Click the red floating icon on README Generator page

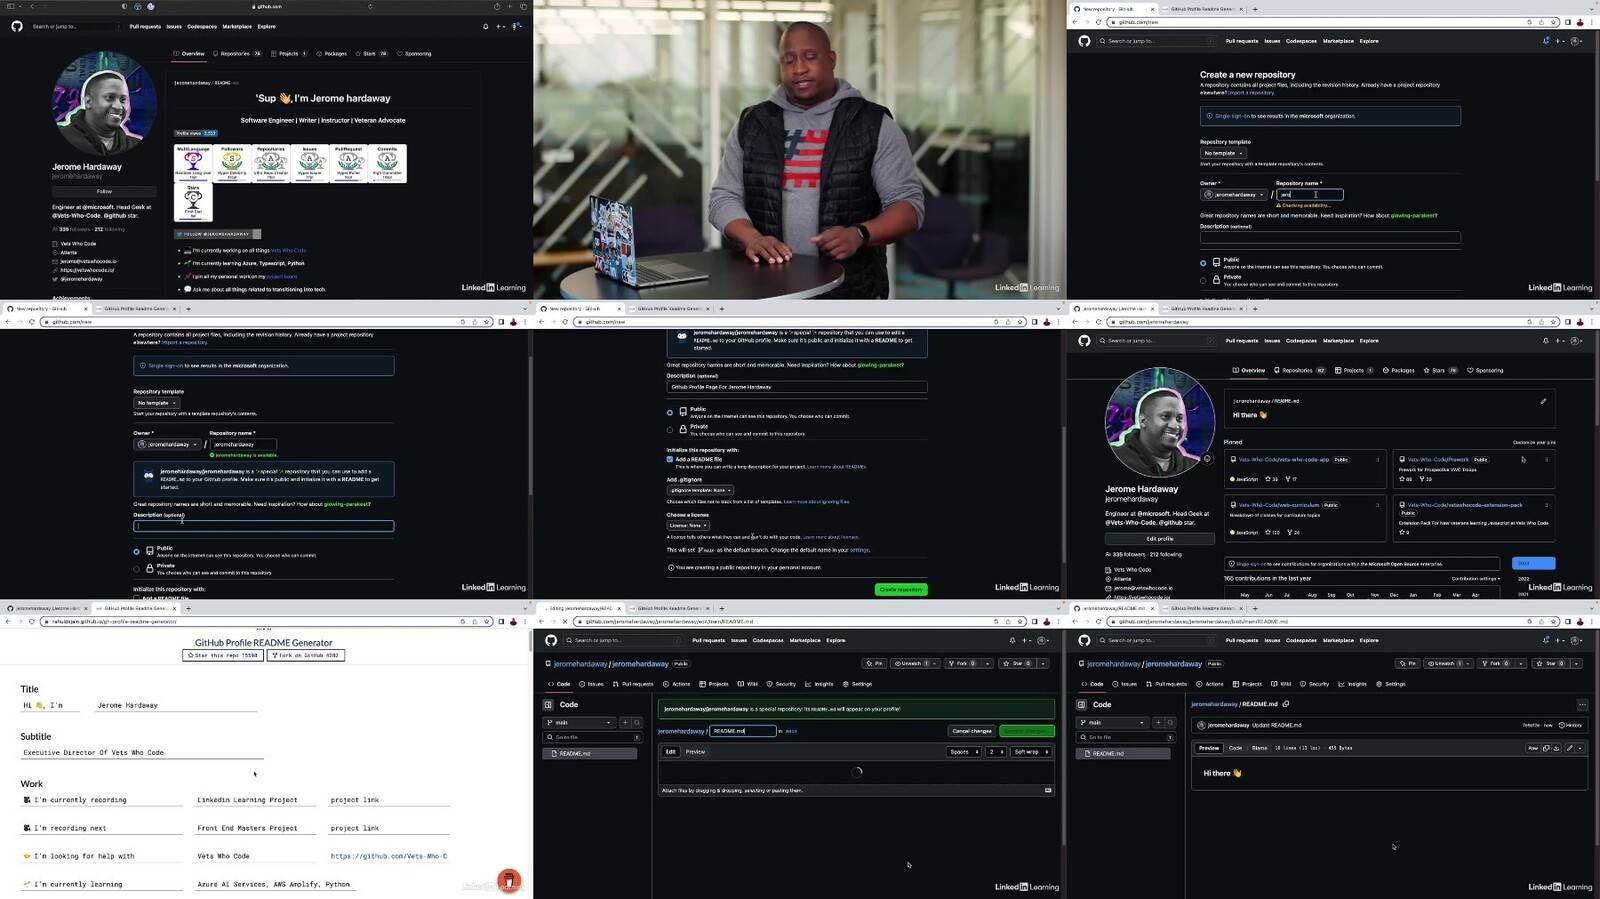509,881
